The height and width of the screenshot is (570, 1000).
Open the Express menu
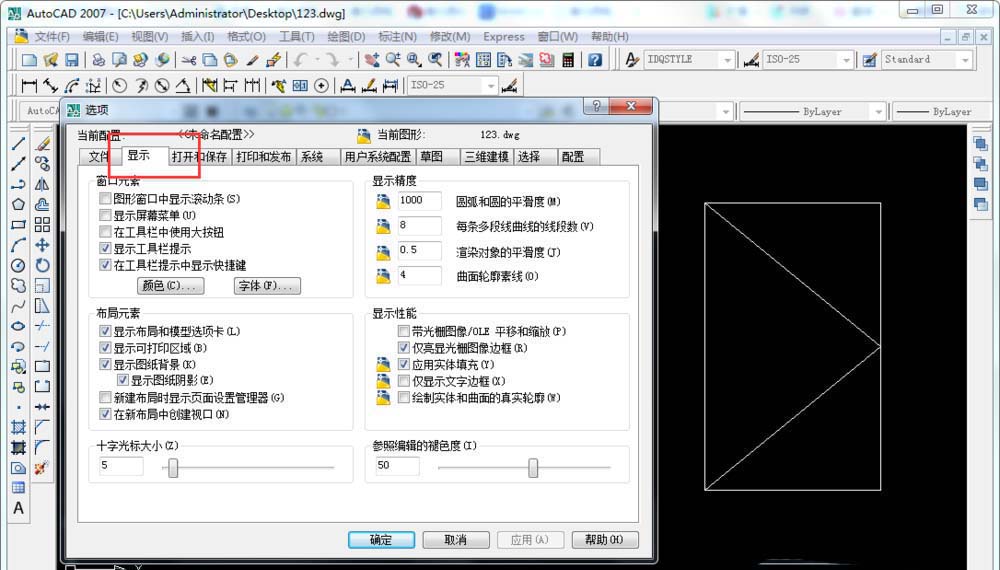[504, 37]
